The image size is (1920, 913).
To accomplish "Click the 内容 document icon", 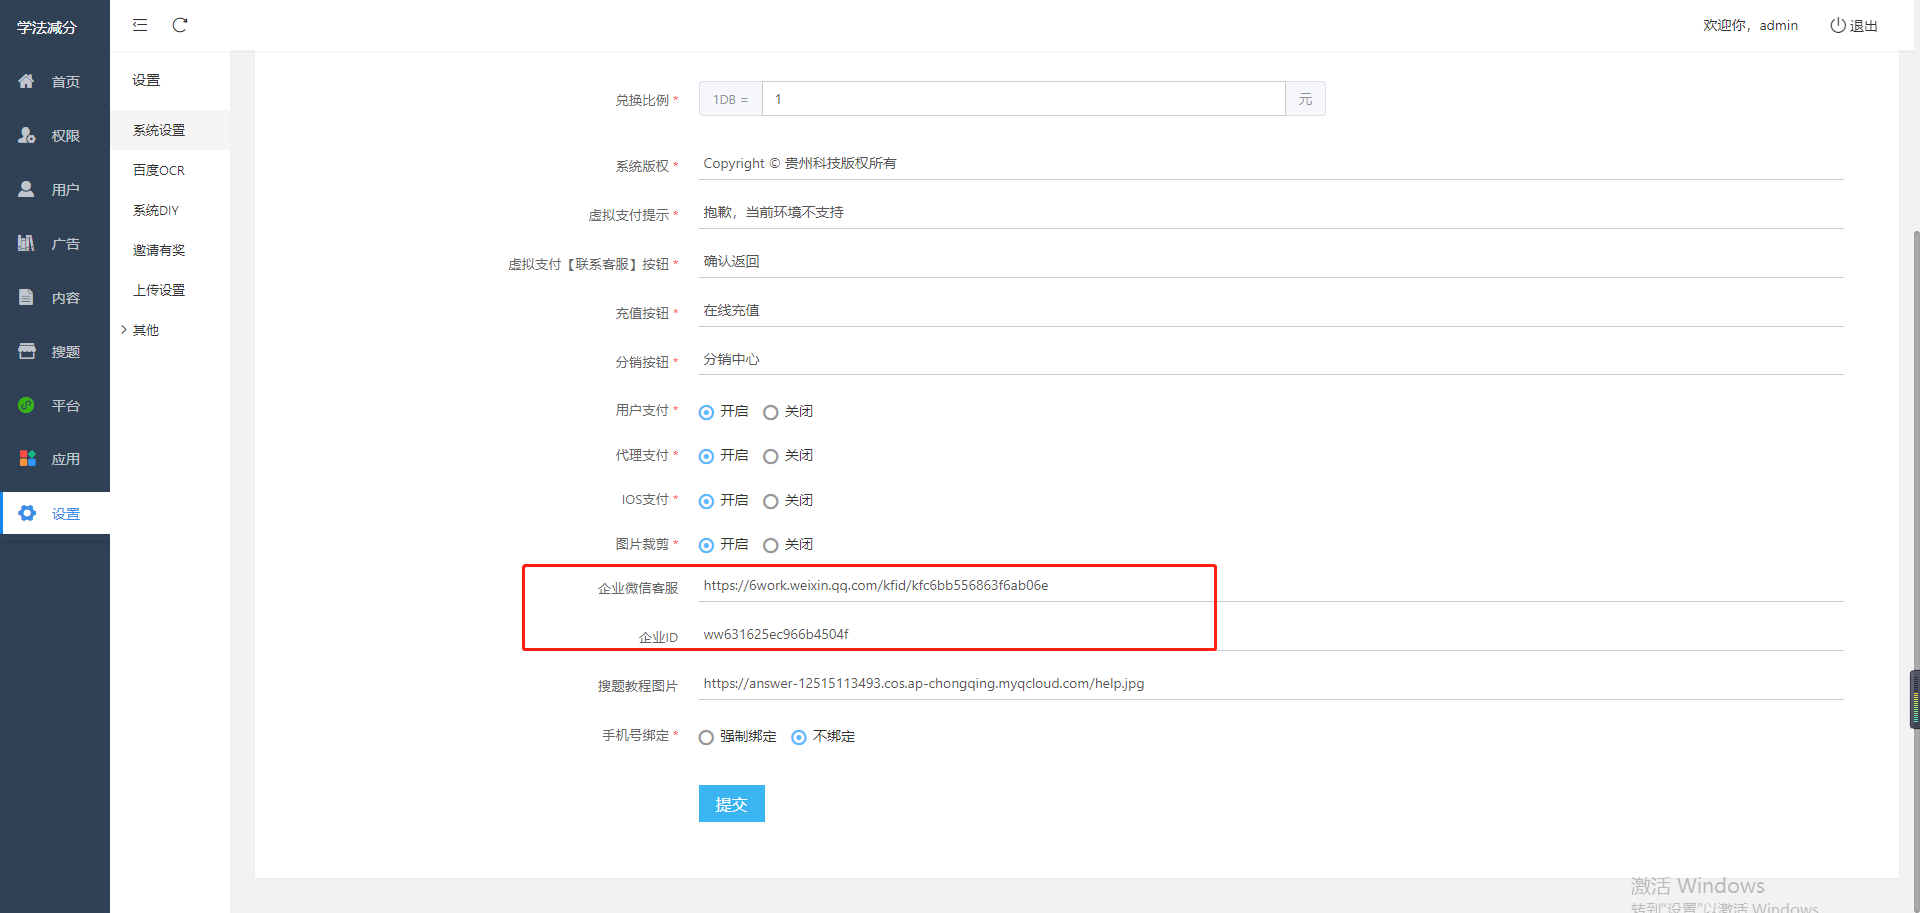I will click(x=27, y=297).
